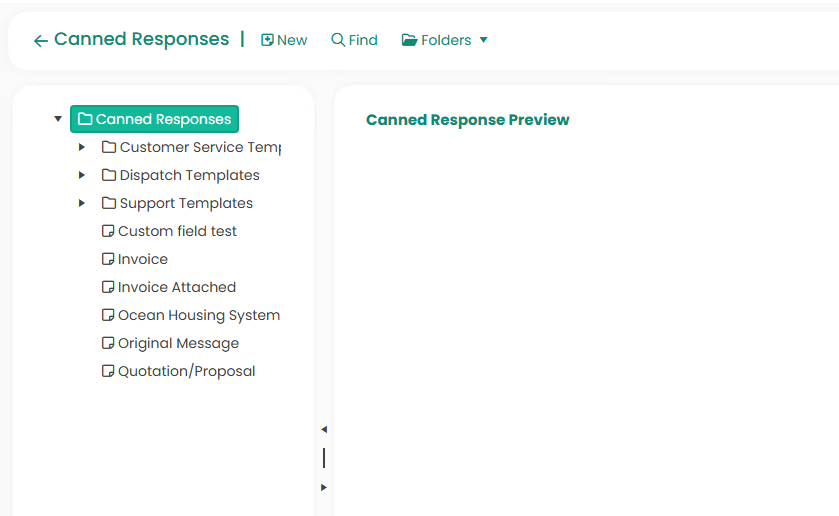The height and width of the screenshot is (516, 839).
Task: Click the Invoice Attached note icon
Action: click(x=108, y=287)
